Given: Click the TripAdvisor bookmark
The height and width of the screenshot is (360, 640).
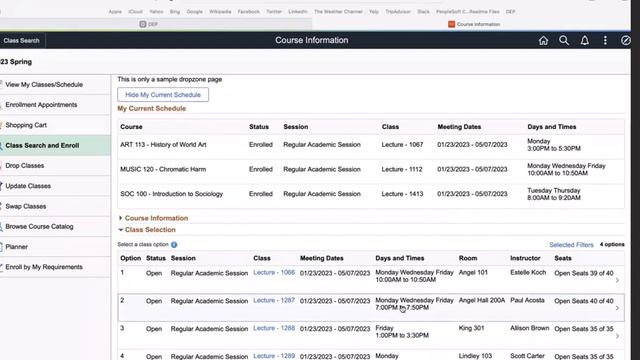Looking at the screenshot, I should [398, 12].
